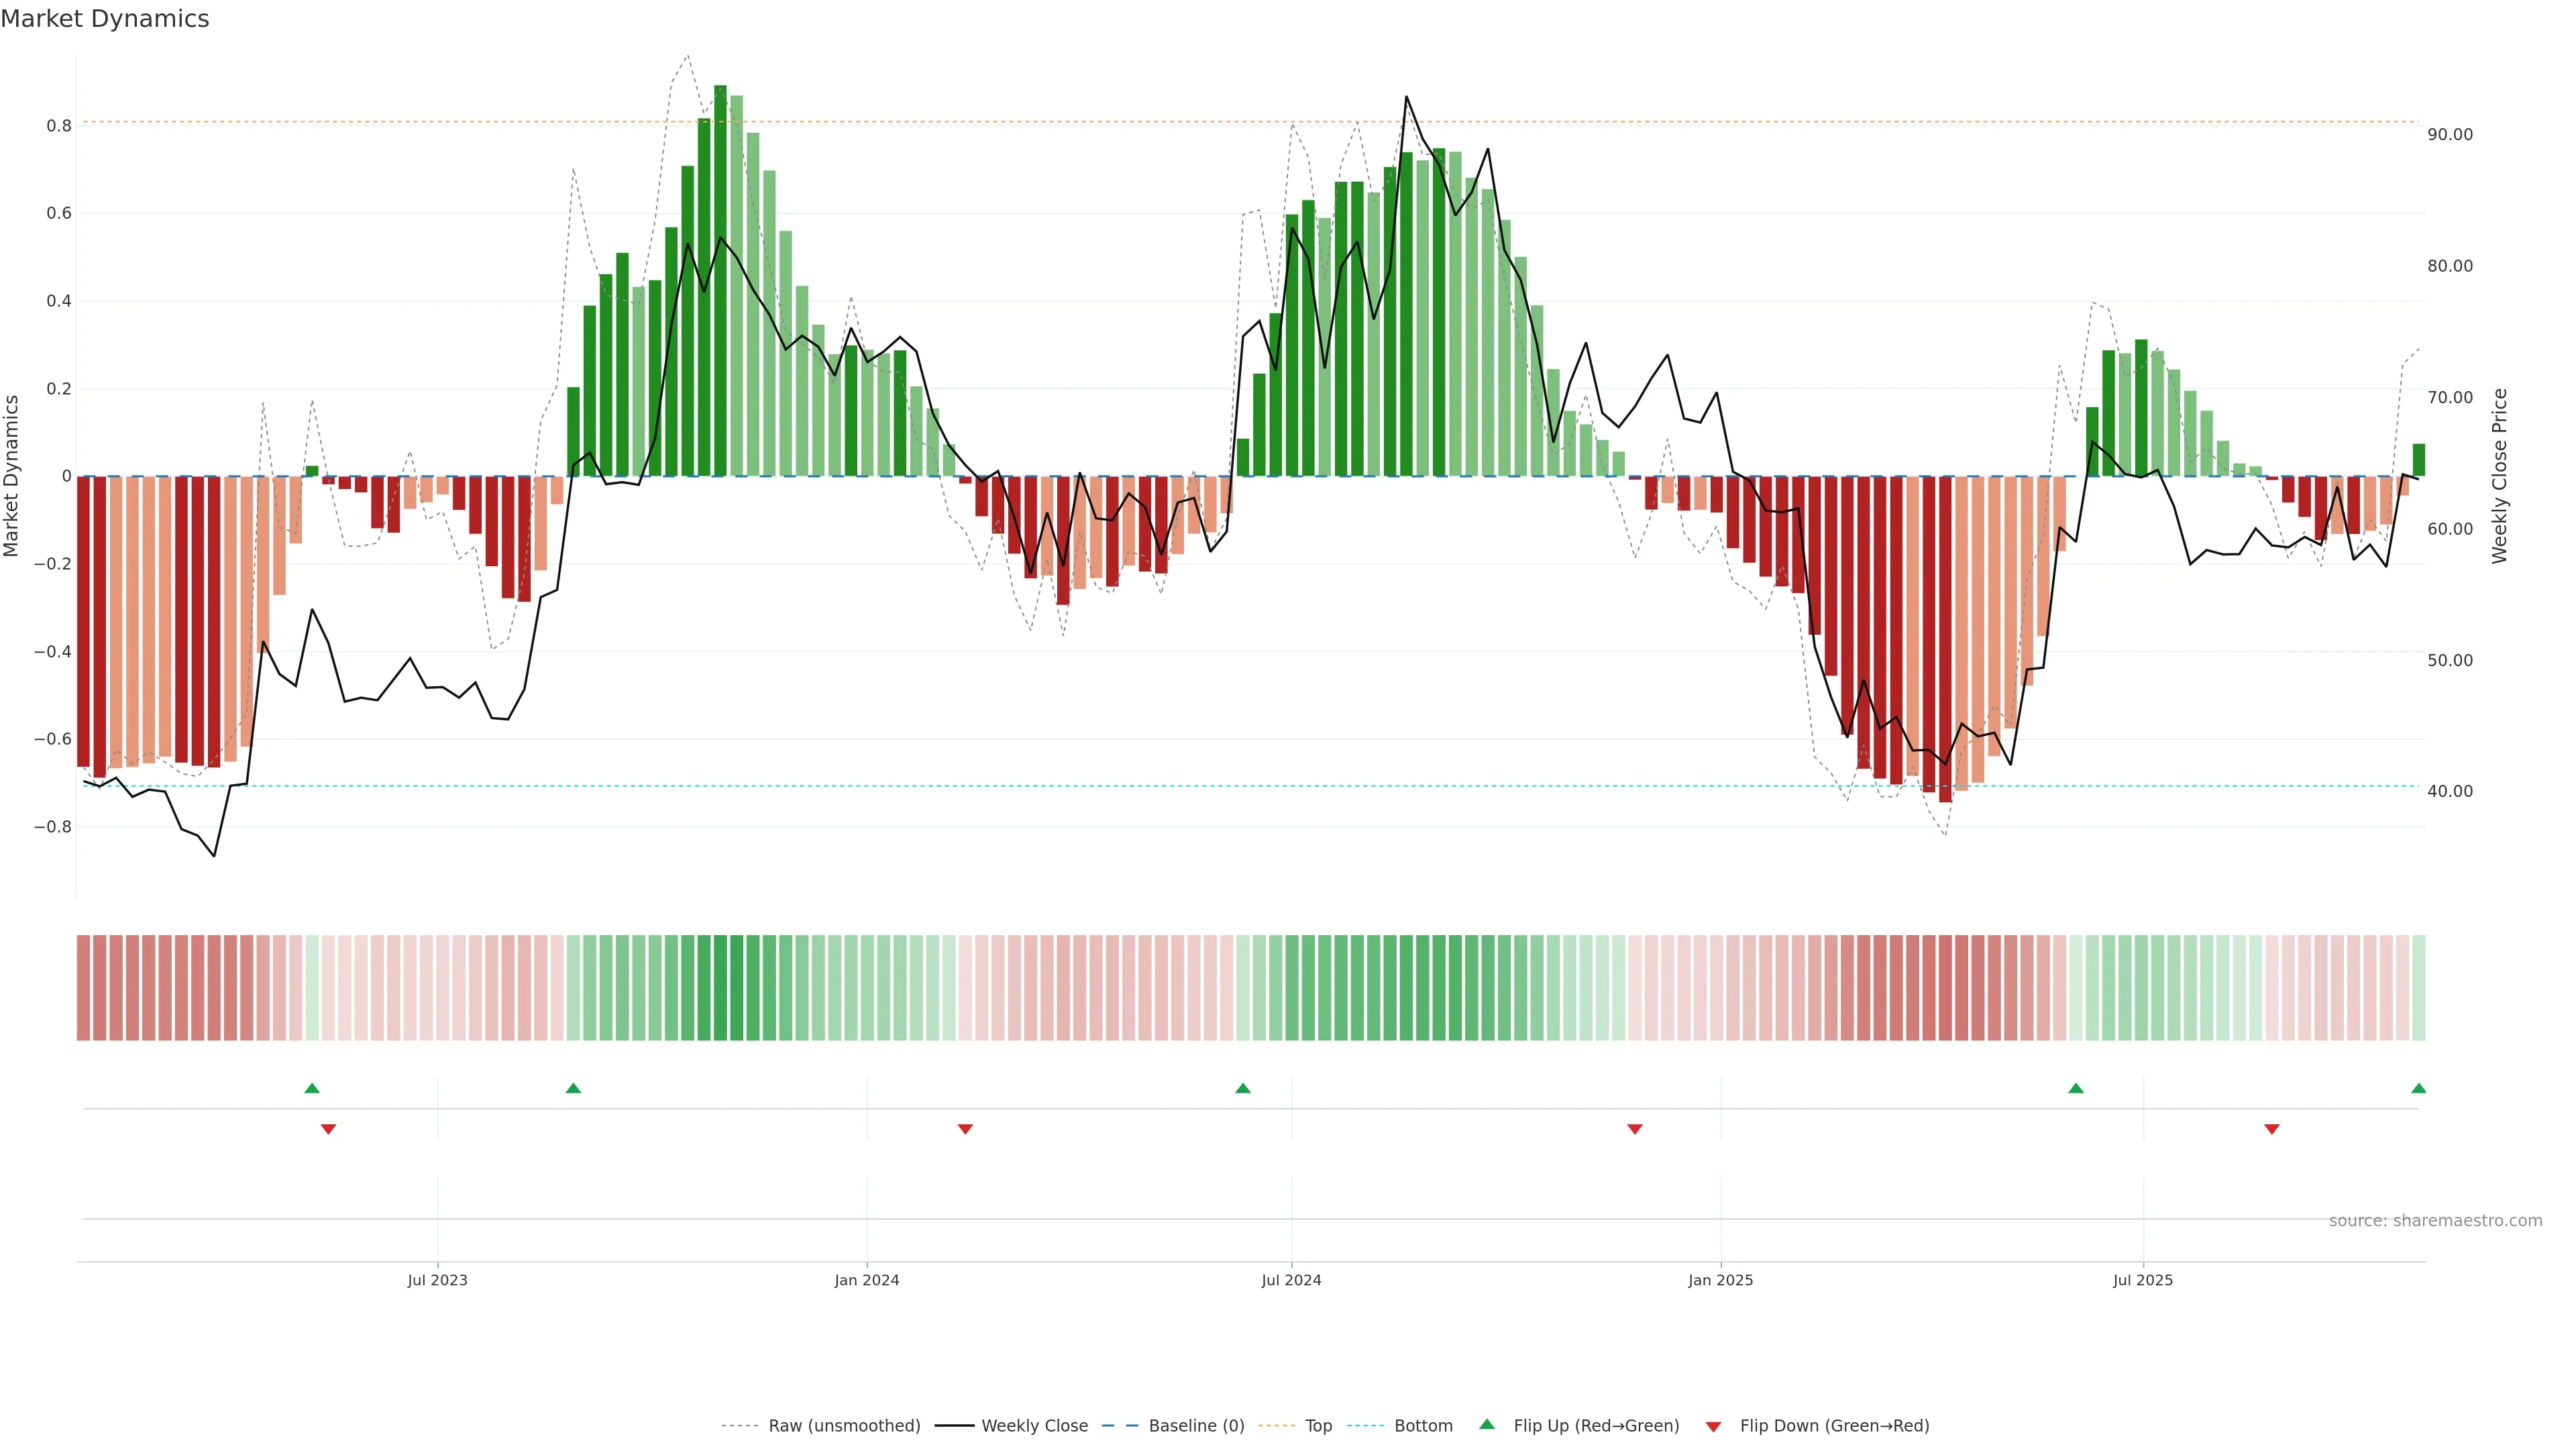
Task: Select the last flip-up triangle at the far right edge
Action: [2419, 1088]
